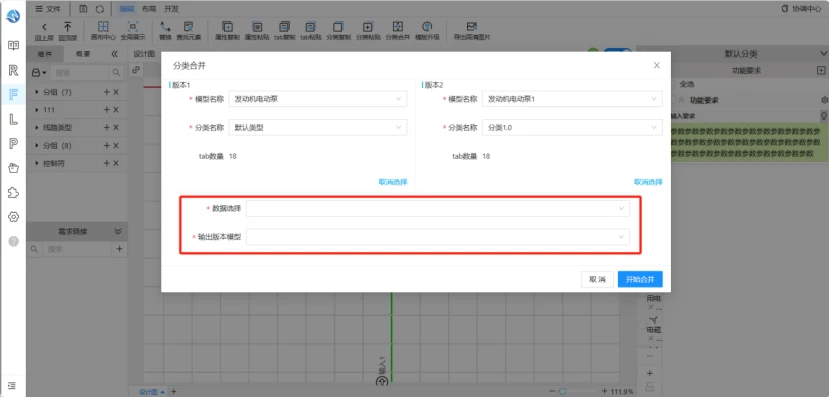Select the R icon in the left sidebar
This screenshot has width=829, height=397.
click(14, 70)
